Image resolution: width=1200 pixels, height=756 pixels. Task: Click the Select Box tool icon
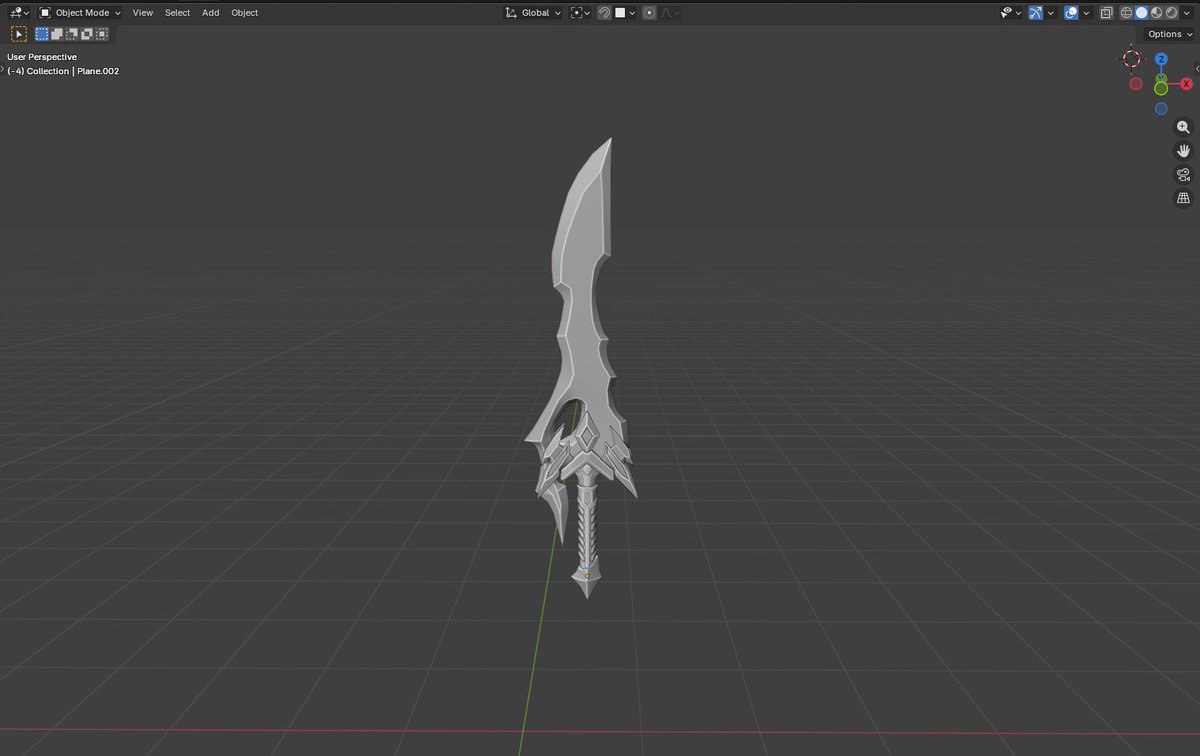(19, 34)
